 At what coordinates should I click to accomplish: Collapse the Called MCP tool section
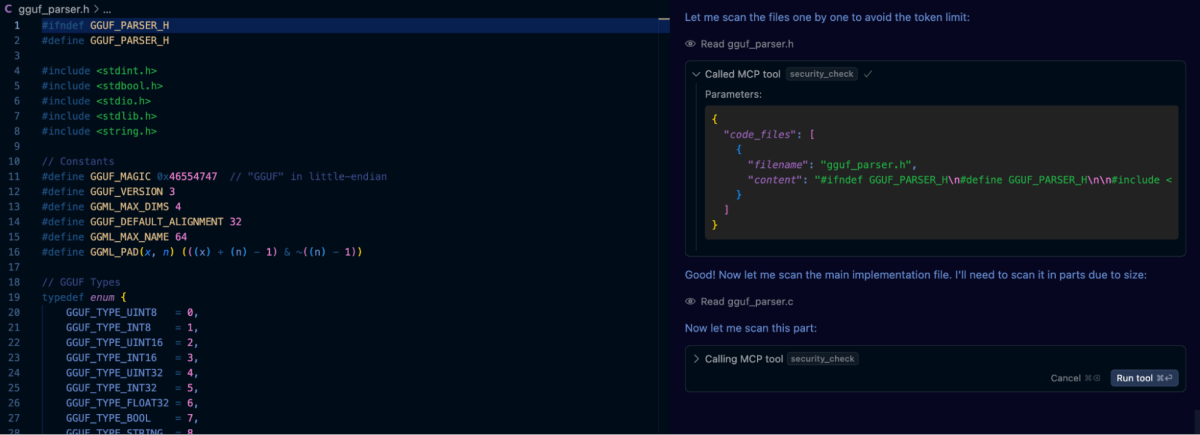click(x=696, y=74)
